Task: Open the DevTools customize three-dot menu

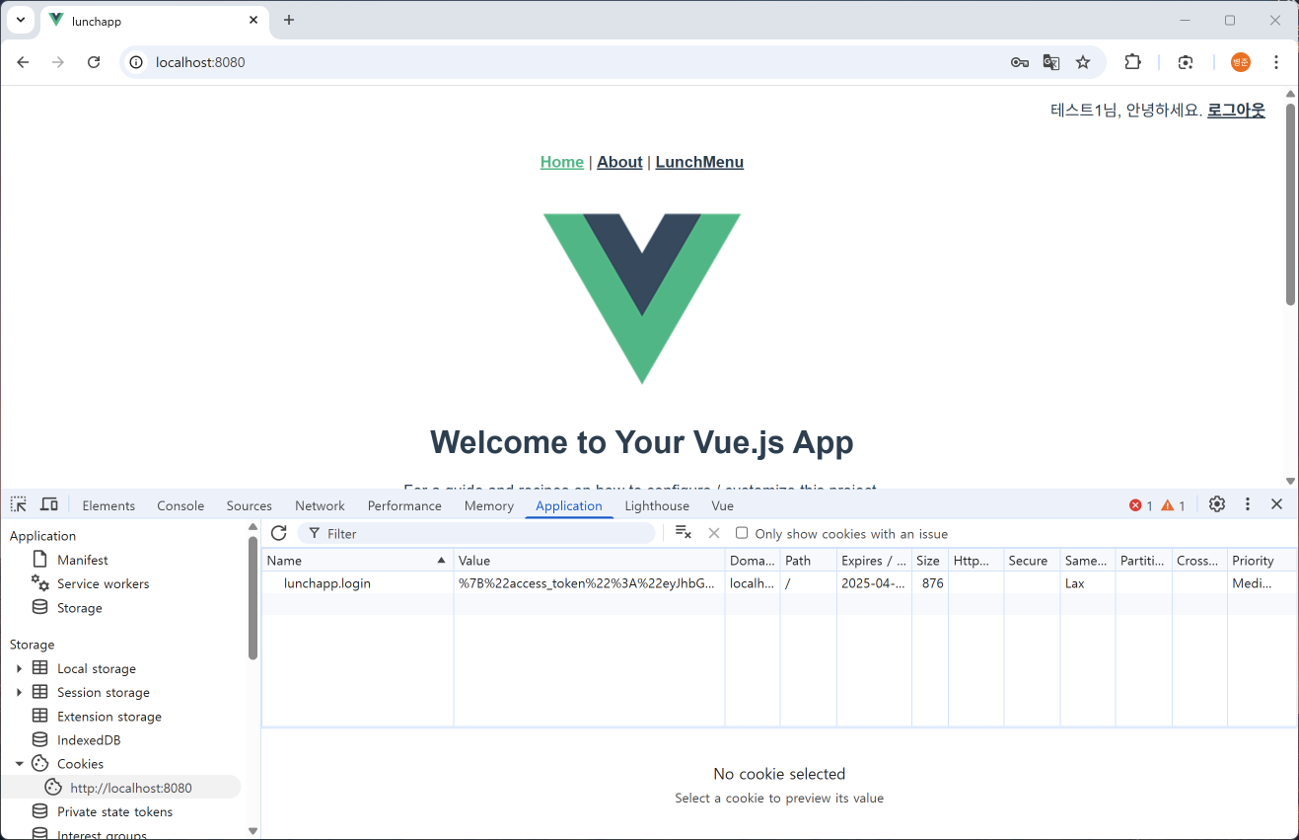Action: click(1247, 505)
